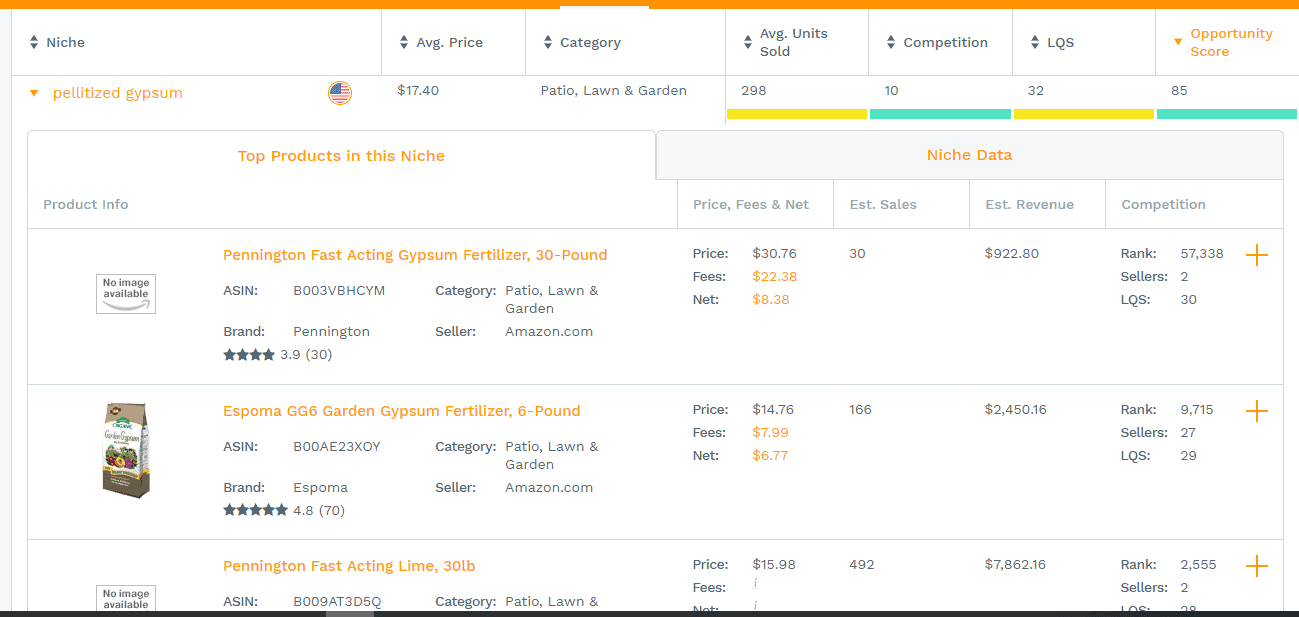
Task: Click star rating of Espoma GG6 Gypsum
Action: [255, 510]
